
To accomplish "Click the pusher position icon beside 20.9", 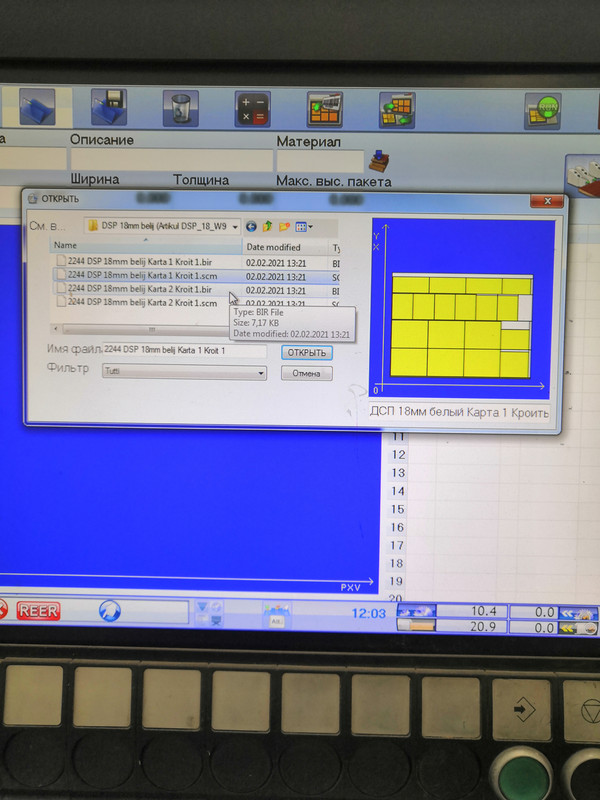I will coord(416,626).
